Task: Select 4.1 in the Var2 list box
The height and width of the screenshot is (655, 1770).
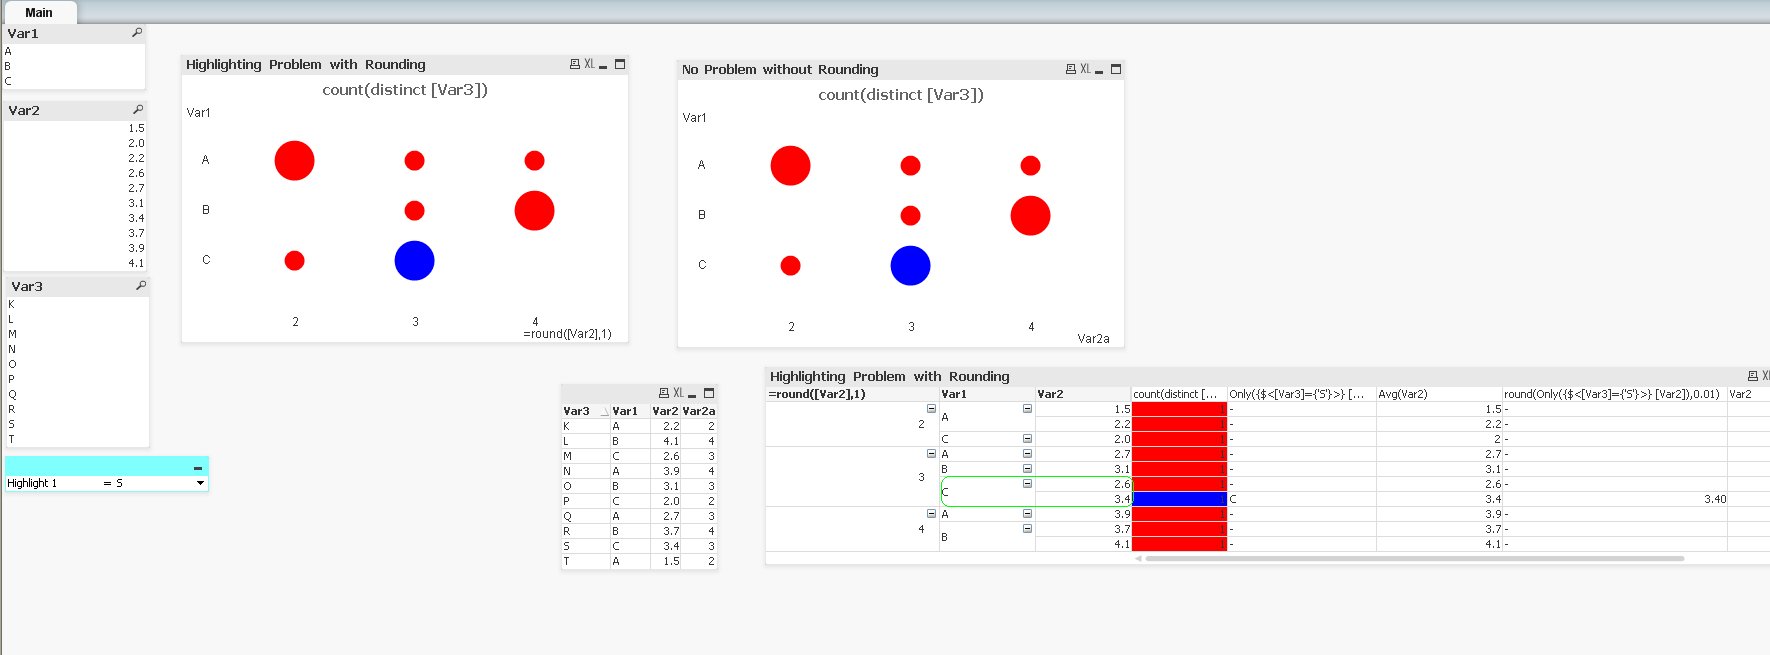Action: [x=75, y=263]
